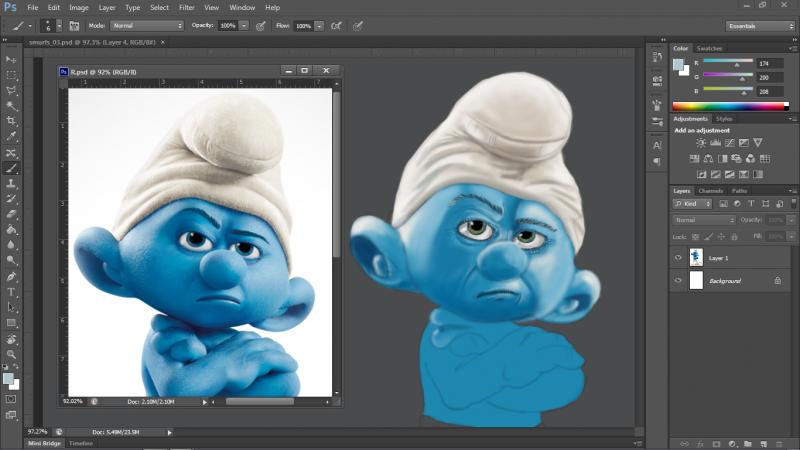This screenshot has height=450, width=800.
Task: Open the Brush panel toggle icon in options bar
Action: click(x=74, y=26)
